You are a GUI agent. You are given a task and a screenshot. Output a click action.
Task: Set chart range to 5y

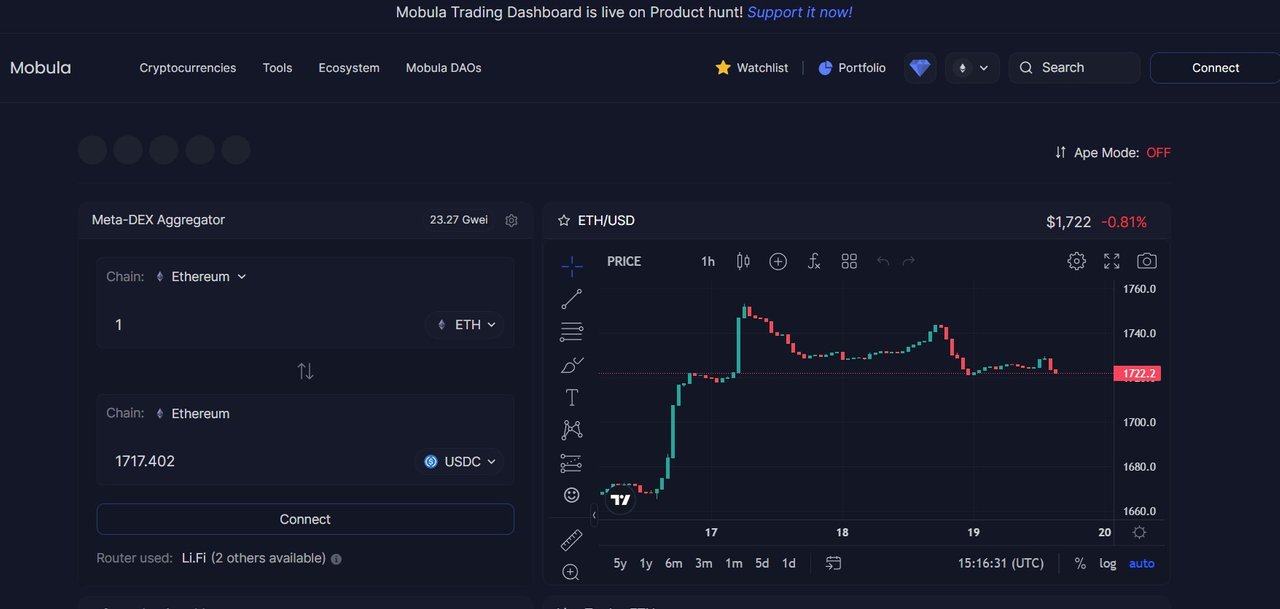pyautogui.click(x=620, y=563)
